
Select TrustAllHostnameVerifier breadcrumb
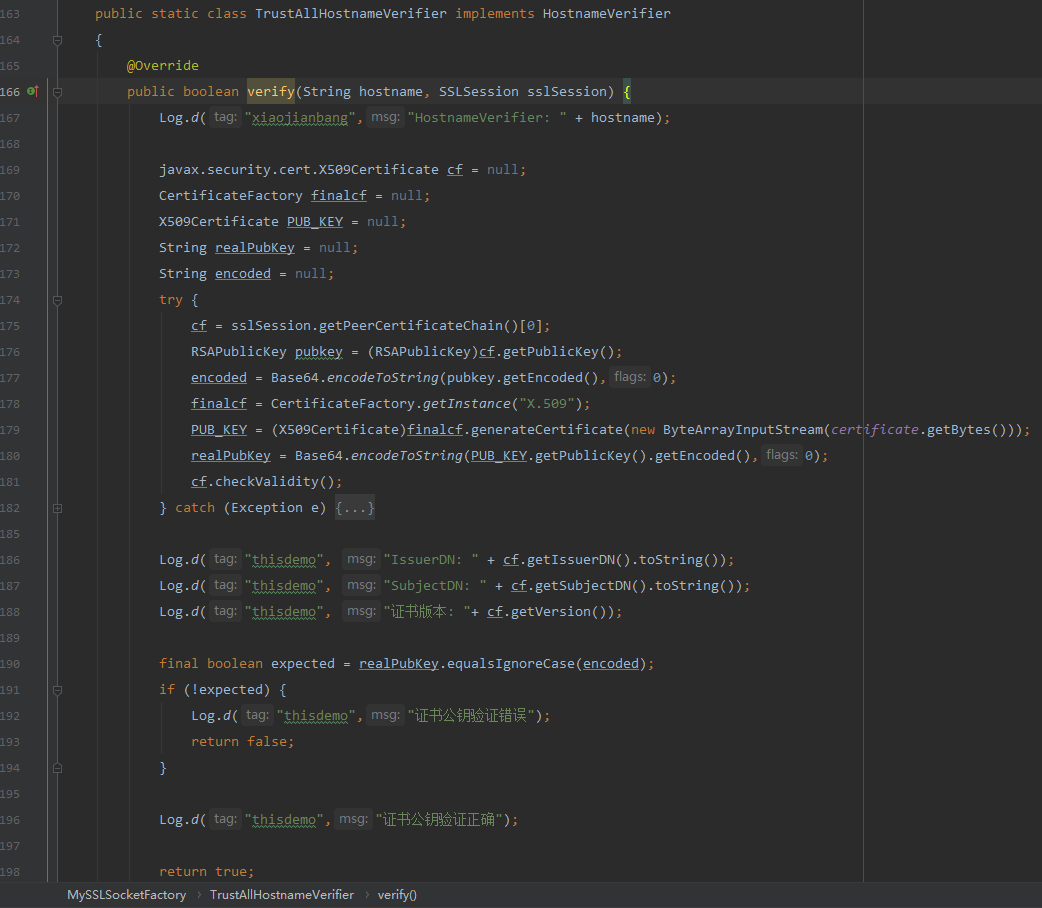pyautogui.click(x=282, y=895)
